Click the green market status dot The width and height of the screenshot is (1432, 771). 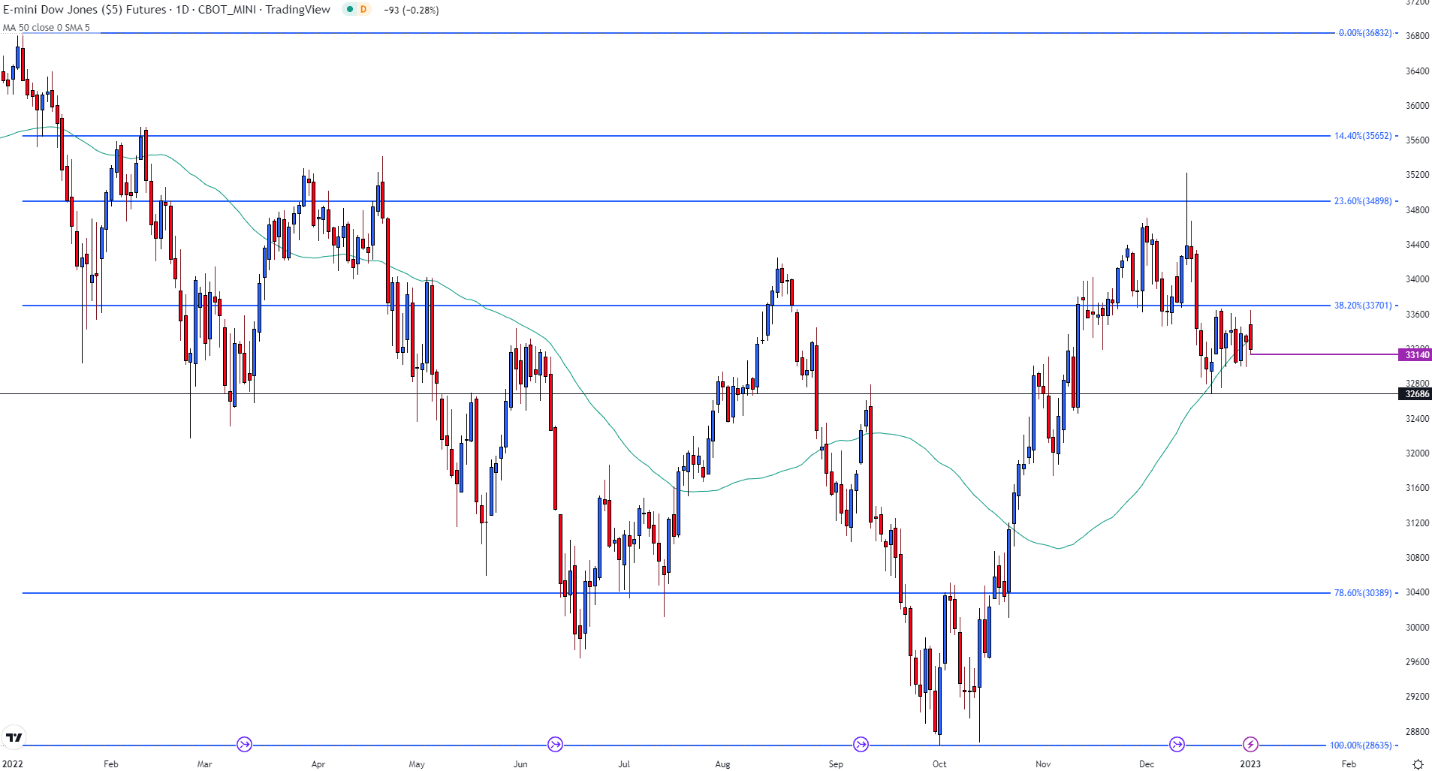pyautogui.click(x=348, y=9)
